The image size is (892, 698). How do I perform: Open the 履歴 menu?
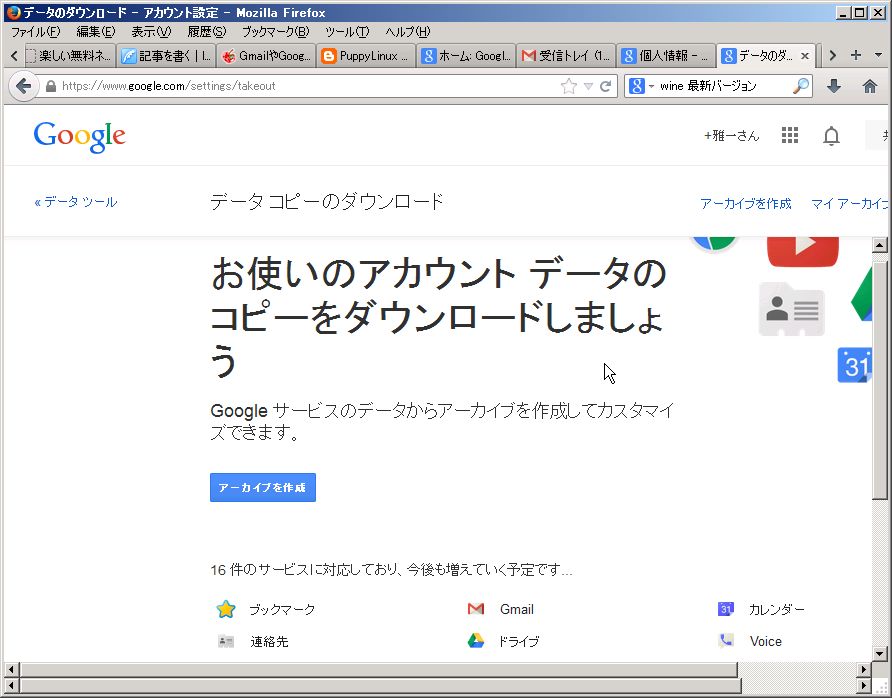[207, 32]
